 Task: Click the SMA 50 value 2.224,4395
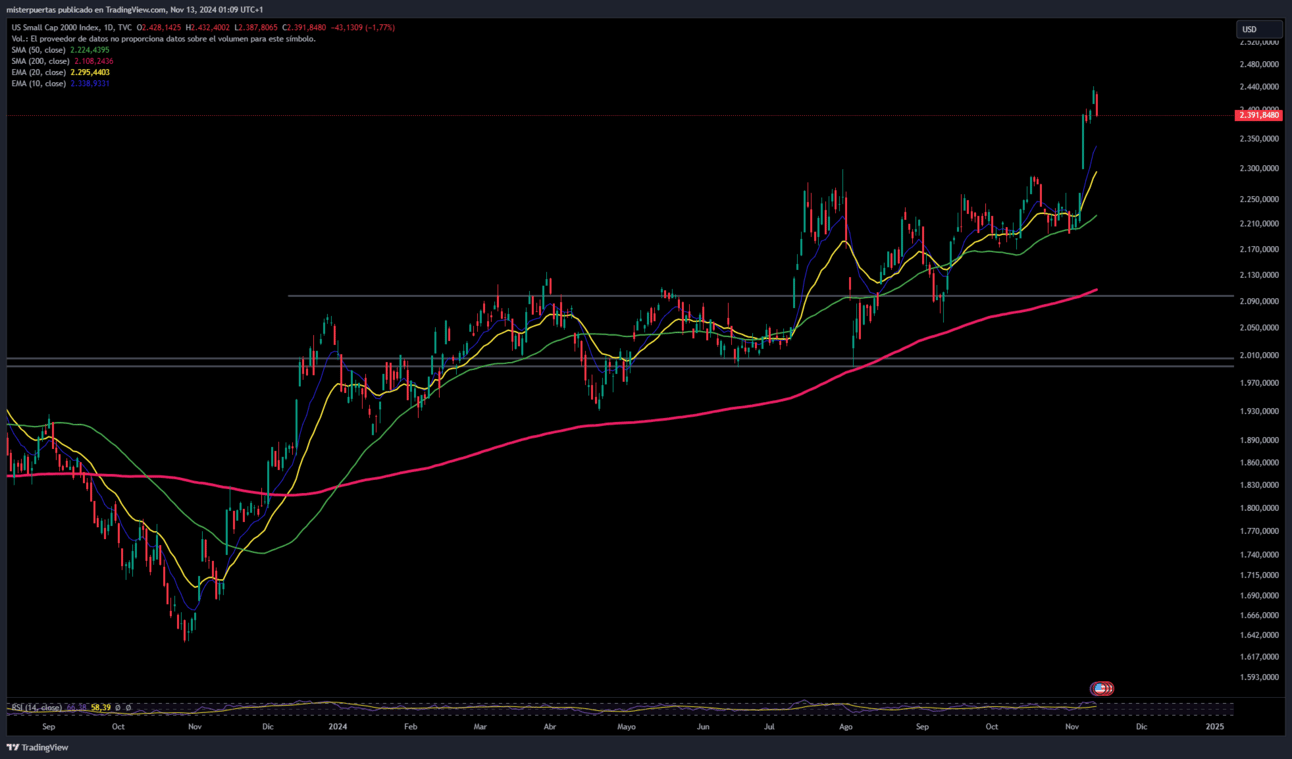tap(91, 50)
